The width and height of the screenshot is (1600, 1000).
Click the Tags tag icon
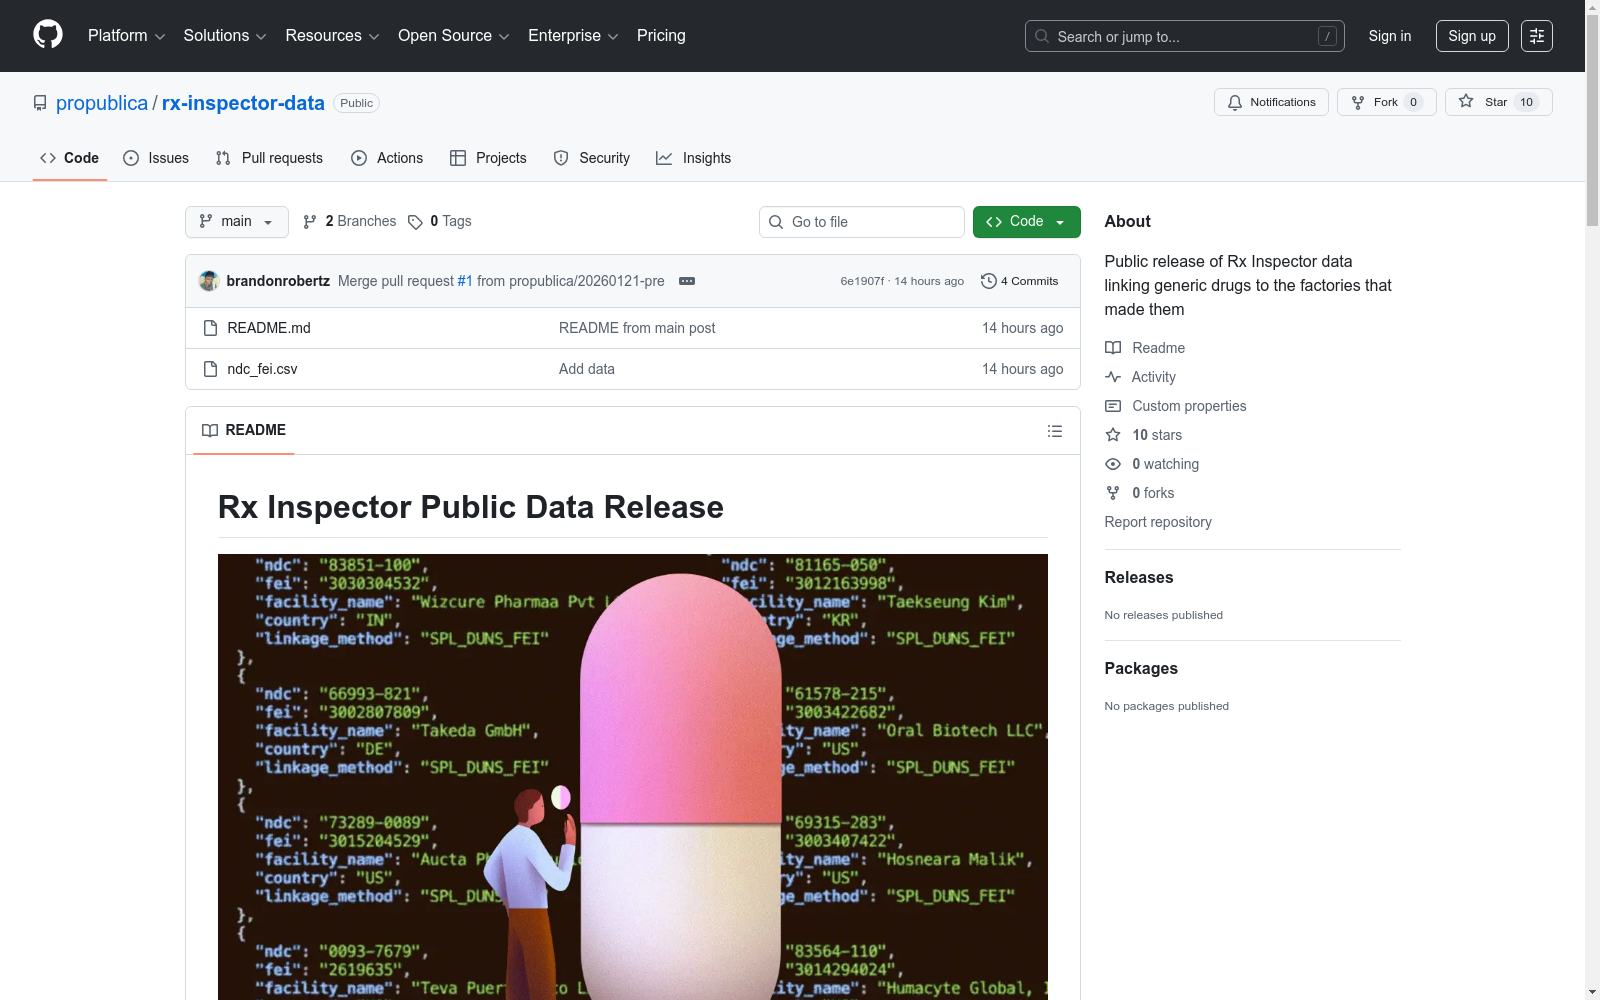tap(415, 222)
